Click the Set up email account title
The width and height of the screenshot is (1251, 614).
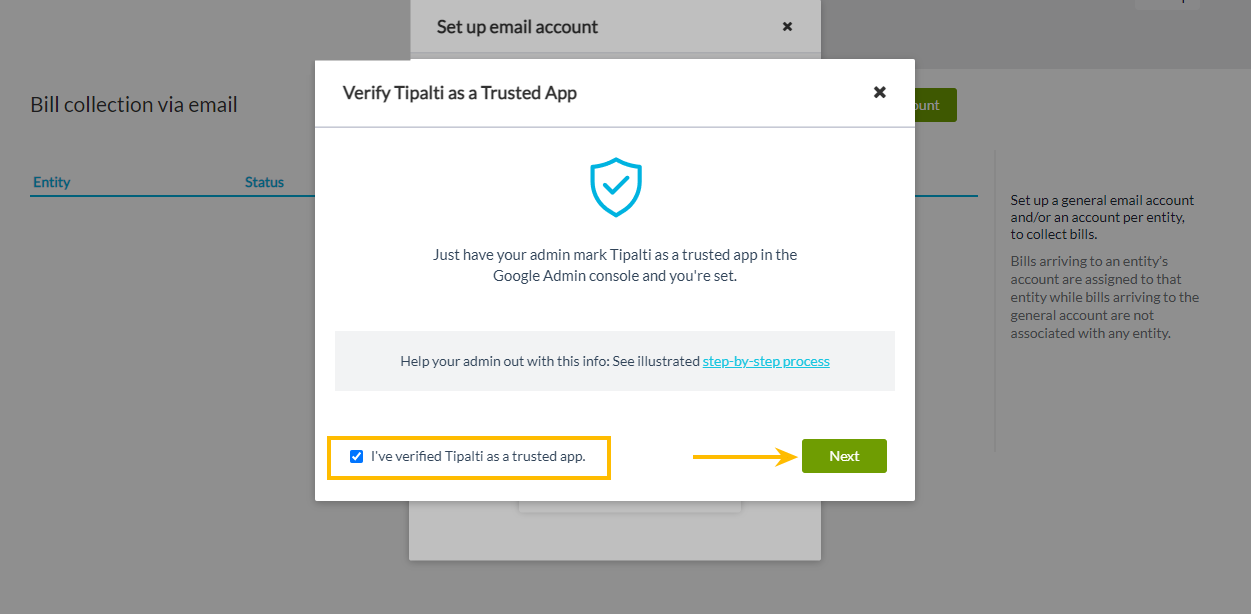pos(517,27)
